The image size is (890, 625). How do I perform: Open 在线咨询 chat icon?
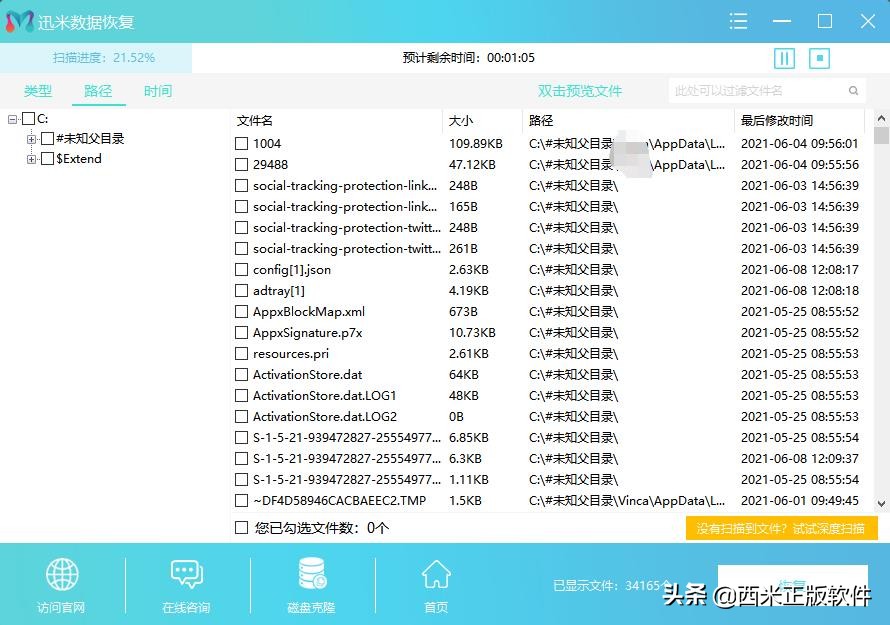[186, 574]
